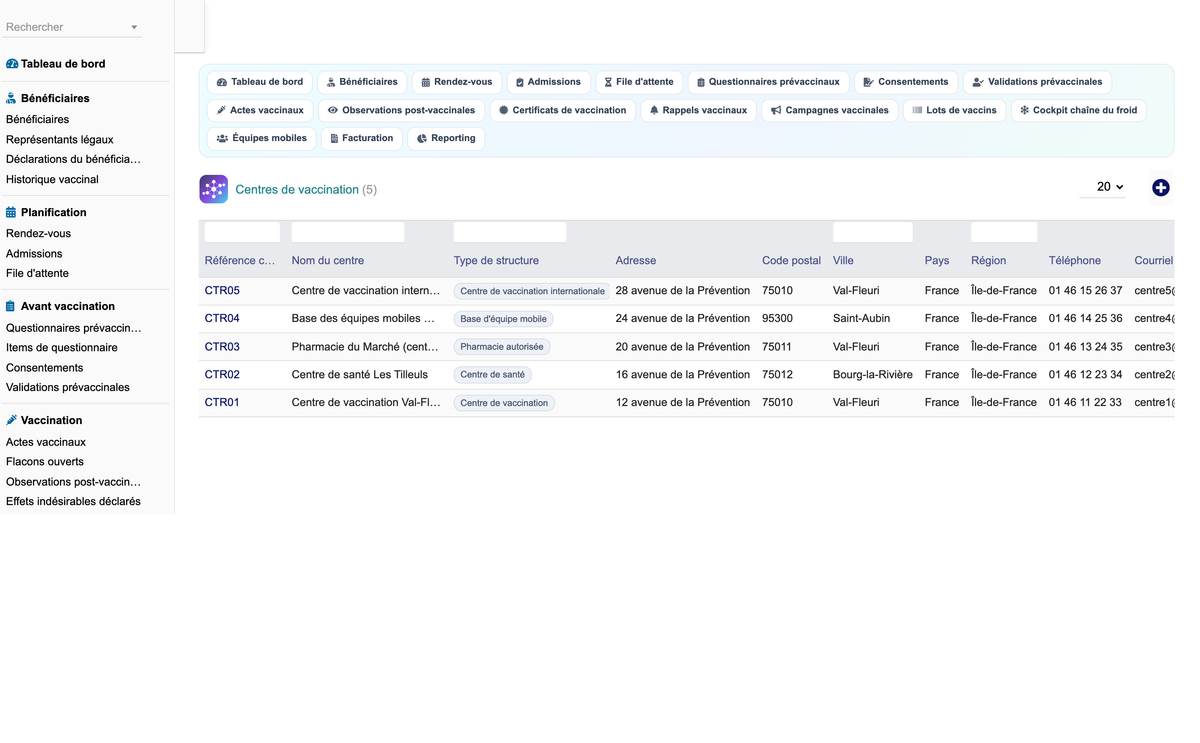Open centre record CTR03
Viewport: 1200px width, 743px height.
pos(222,347)
